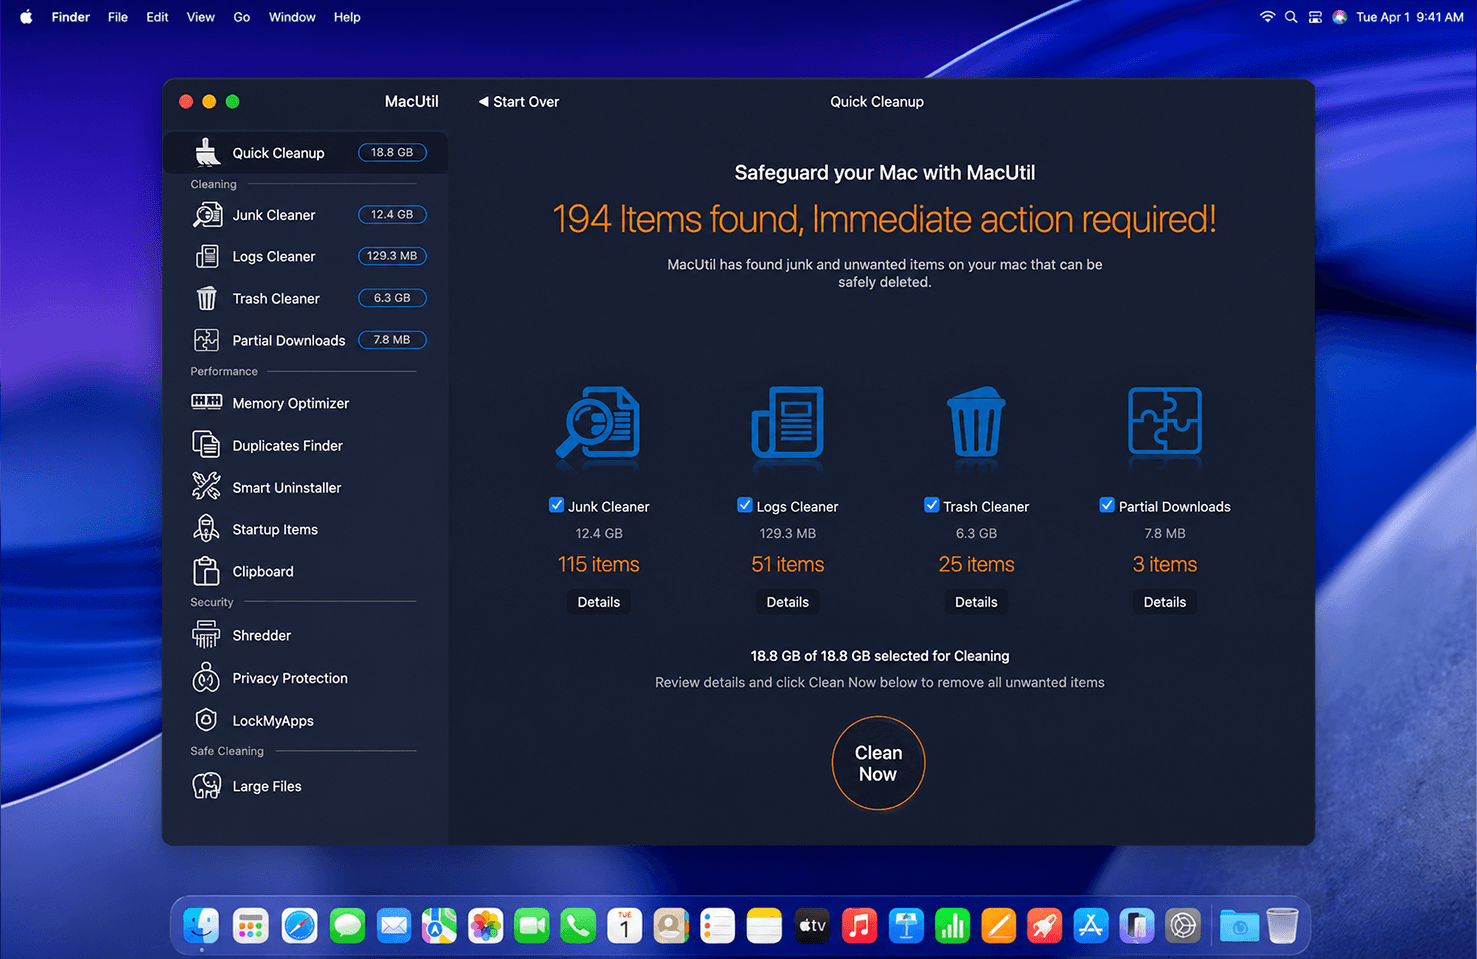Open Messages from the Dock
Image resolution: width=1477 pixels, height=959 pixels.
pyautogui.click(x=347, y=926)
